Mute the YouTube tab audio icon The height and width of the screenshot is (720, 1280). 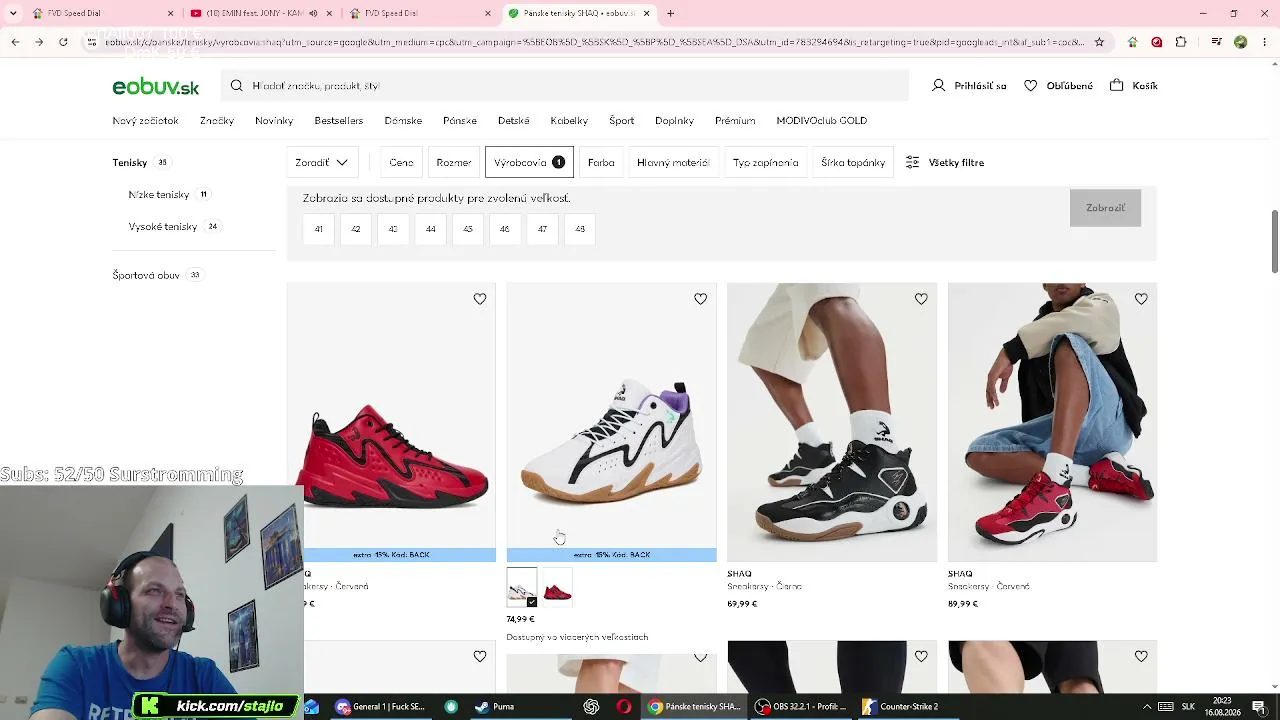[313, 13]
